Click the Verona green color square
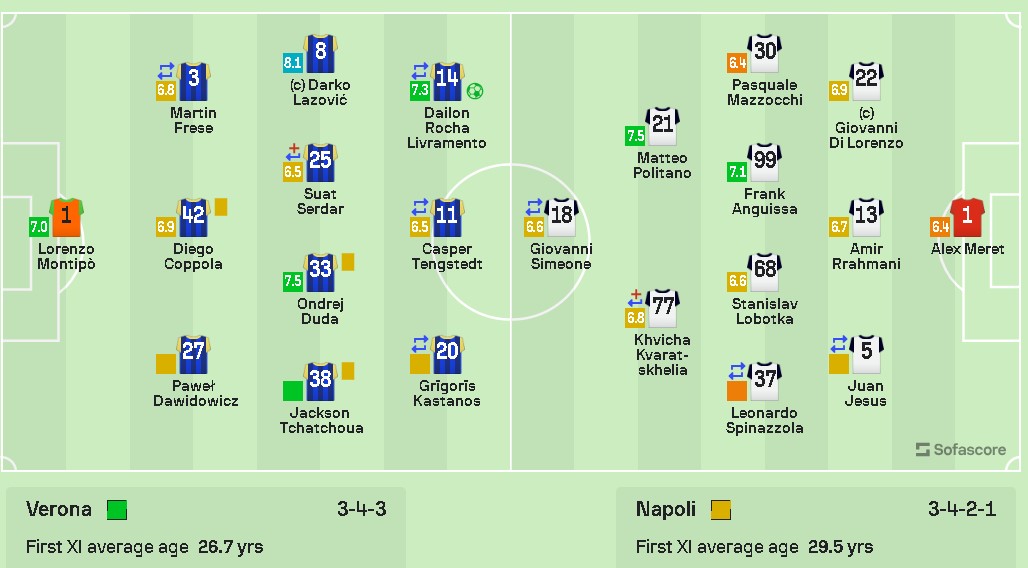1028x568 pixels. [x=117, y=510]
